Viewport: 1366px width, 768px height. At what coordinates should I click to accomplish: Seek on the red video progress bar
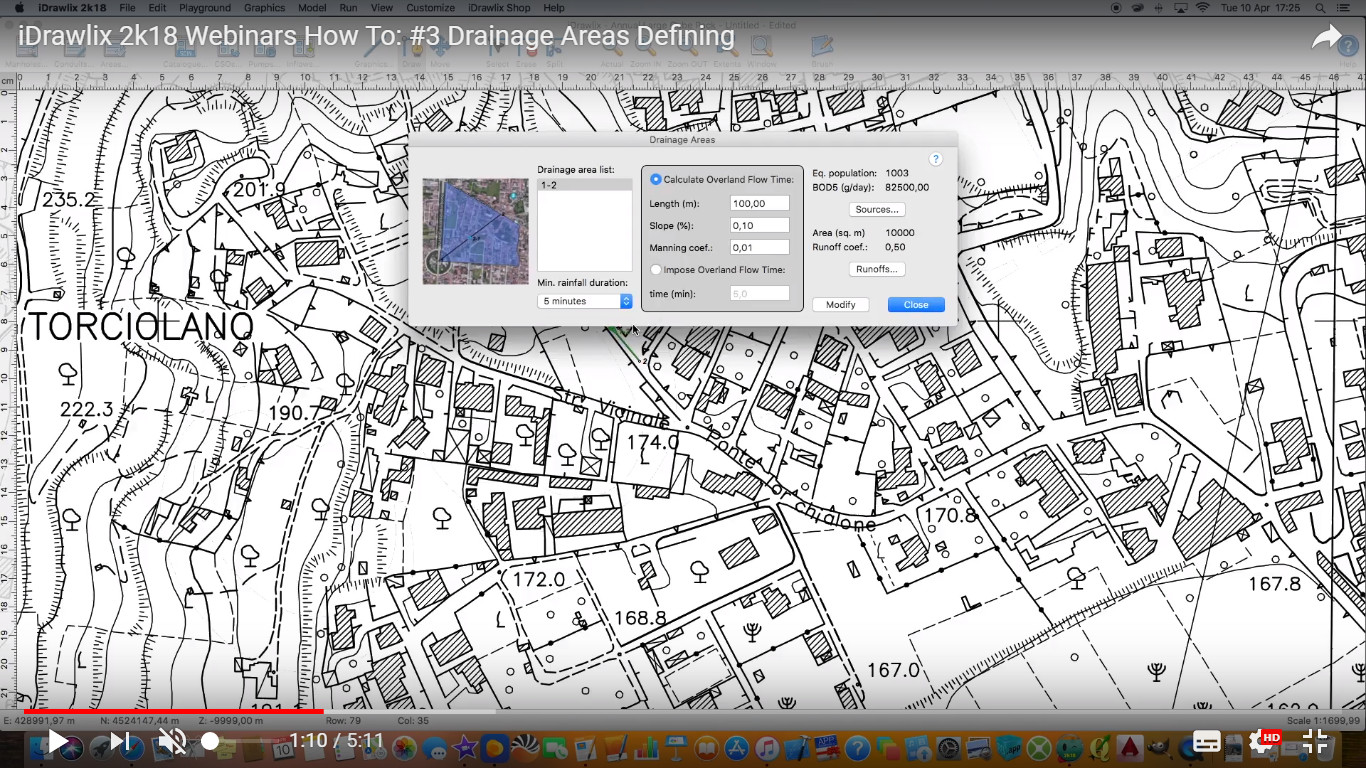tap(173, 711)
